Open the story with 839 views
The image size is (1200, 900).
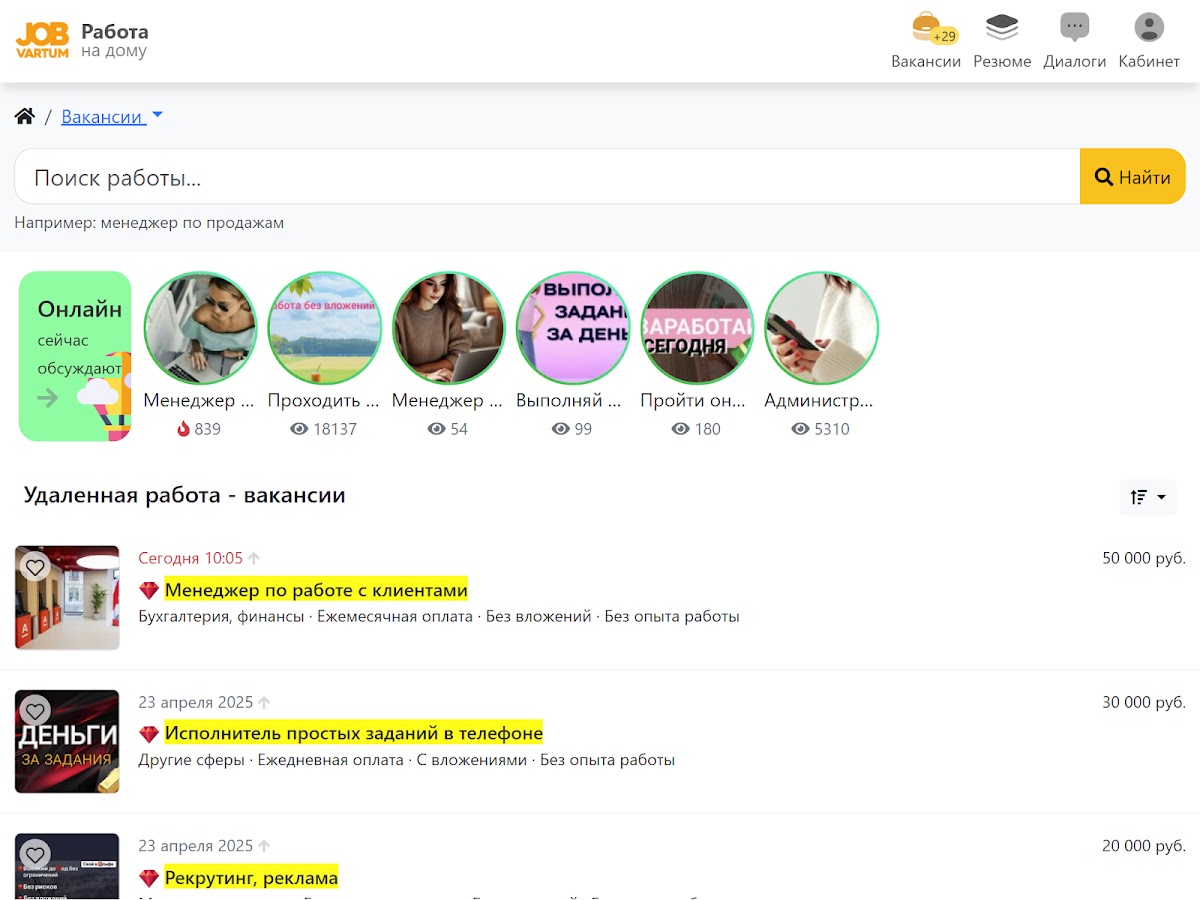(201, 329)
